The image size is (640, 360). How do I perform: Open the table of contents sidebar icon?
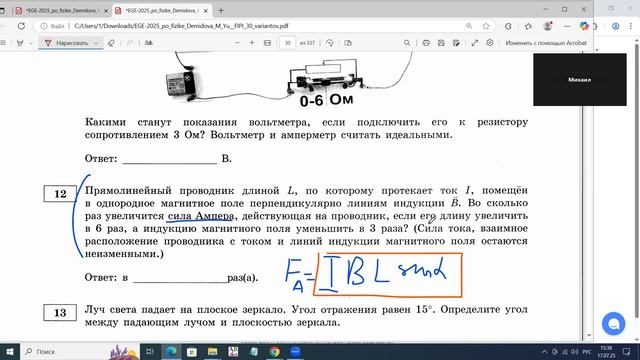tap(3, 43)
